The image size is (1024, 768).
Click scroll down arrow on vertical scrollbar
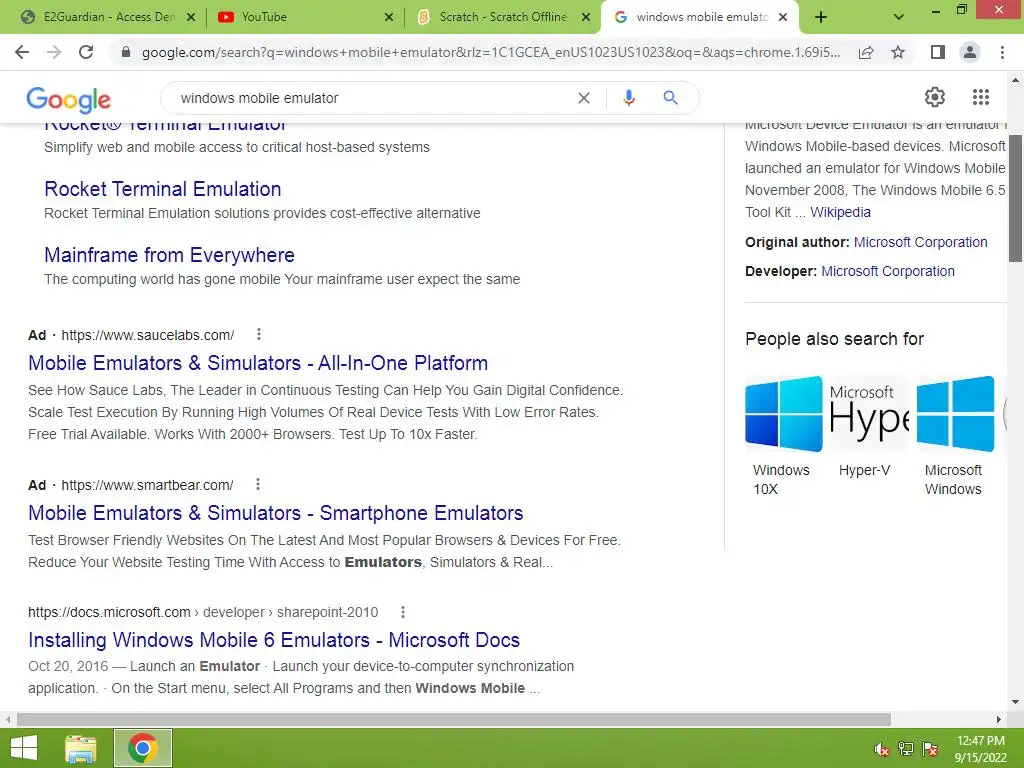[1016, 703]
